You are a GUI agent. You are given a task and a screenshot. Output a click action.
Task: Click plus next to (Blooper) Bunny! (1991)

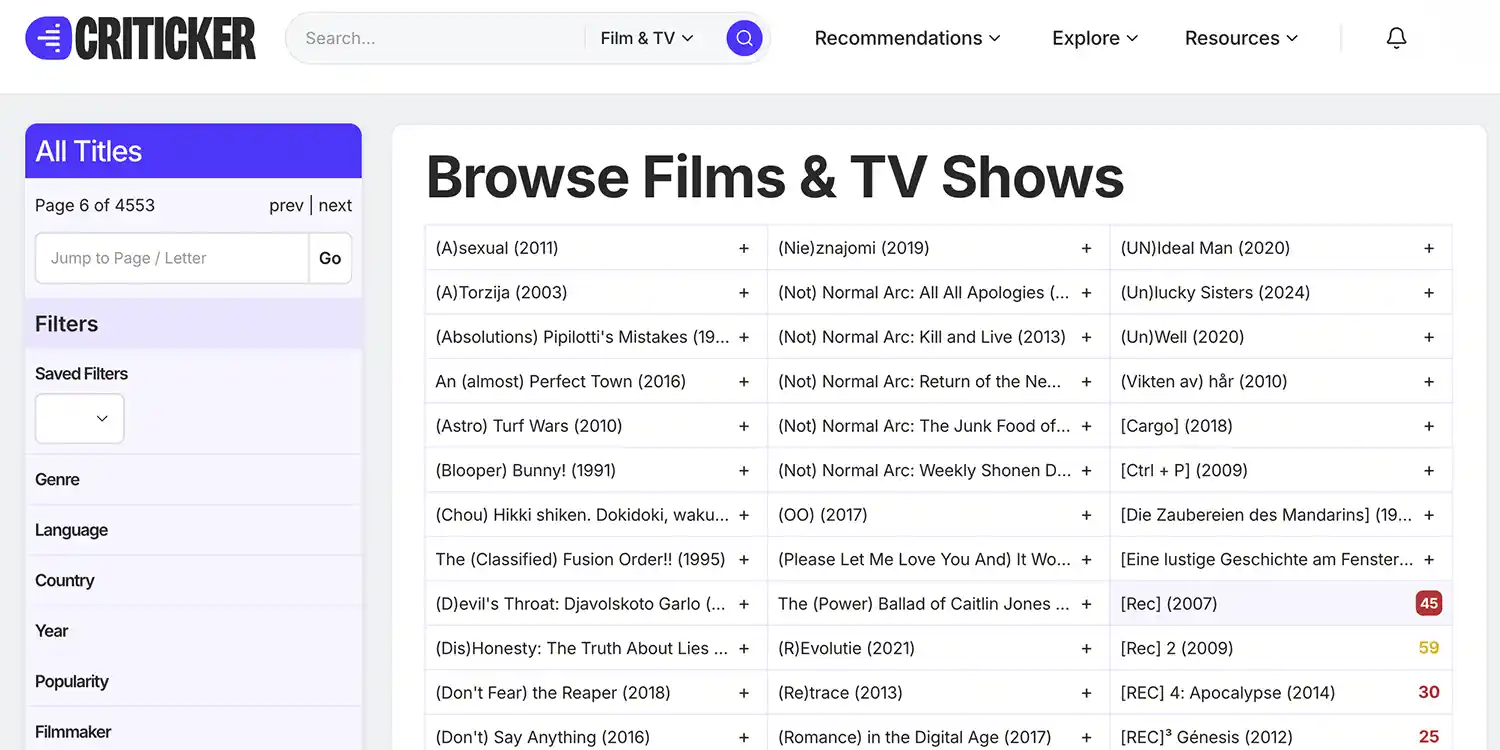tap(744, 470)
